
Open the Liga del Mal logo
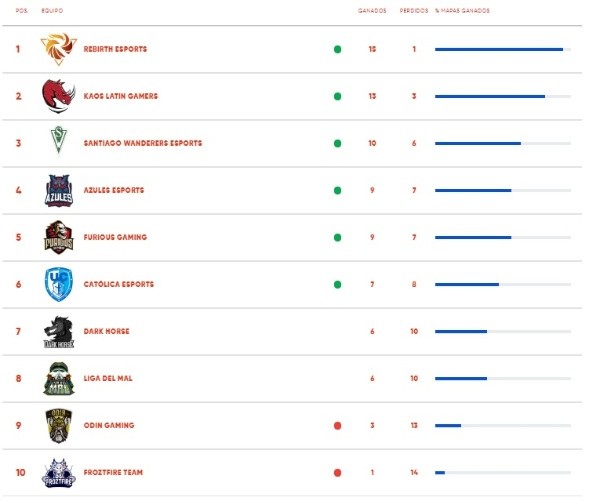59,379
